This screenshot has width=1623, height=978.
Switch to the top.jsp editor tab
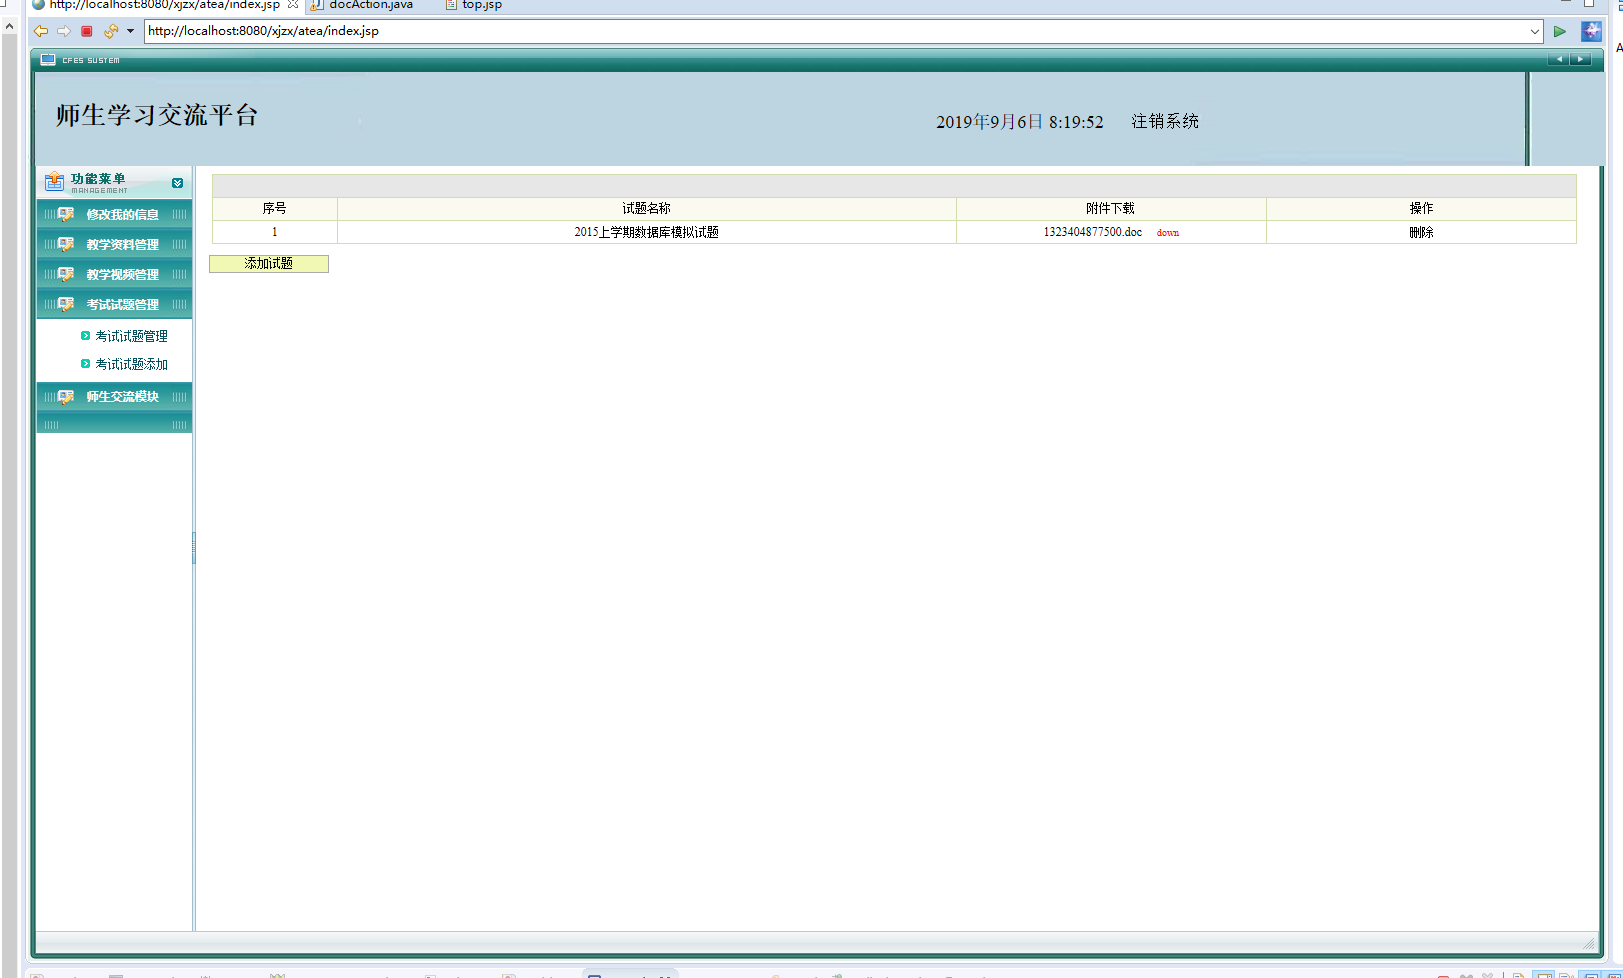[473, 5]
